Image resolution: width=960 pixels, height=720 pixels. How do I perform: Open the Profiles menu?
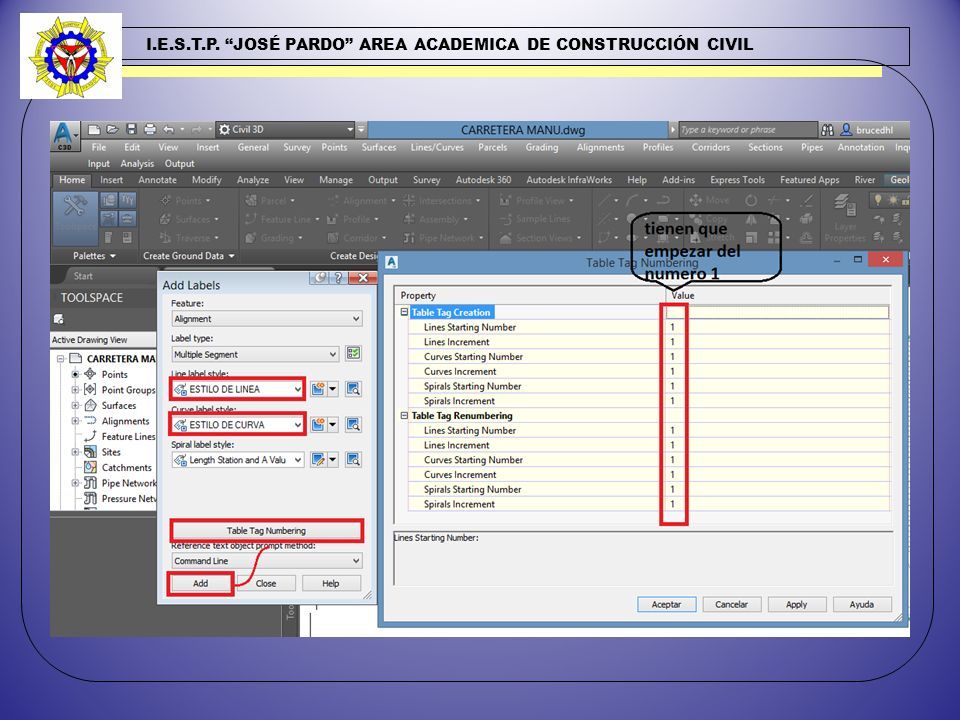658,148
